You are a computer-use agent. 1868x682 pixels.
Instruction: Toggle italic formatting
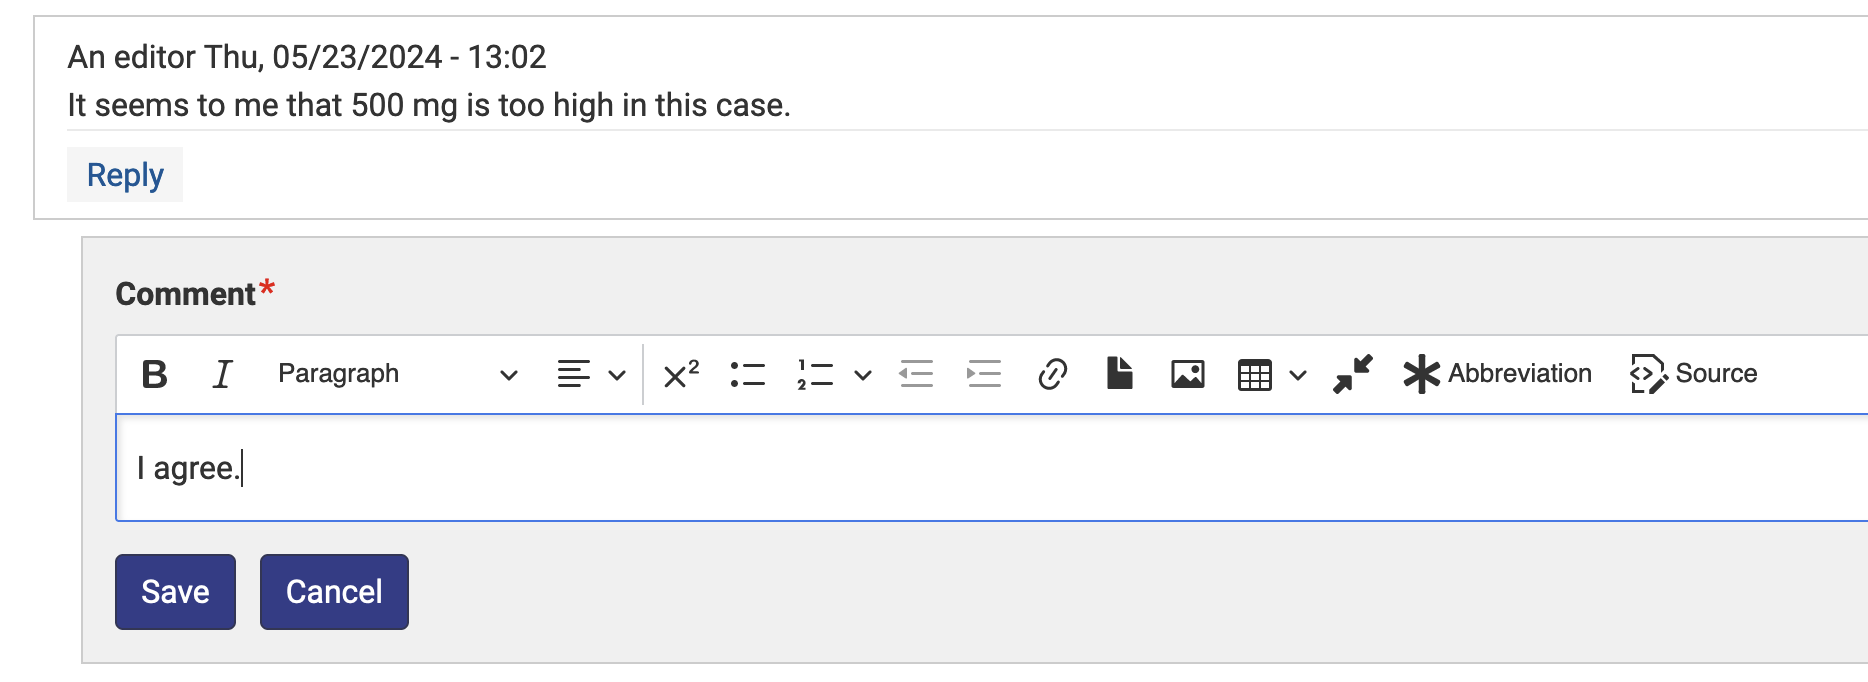pyautogui.click(x=222, y=374)
